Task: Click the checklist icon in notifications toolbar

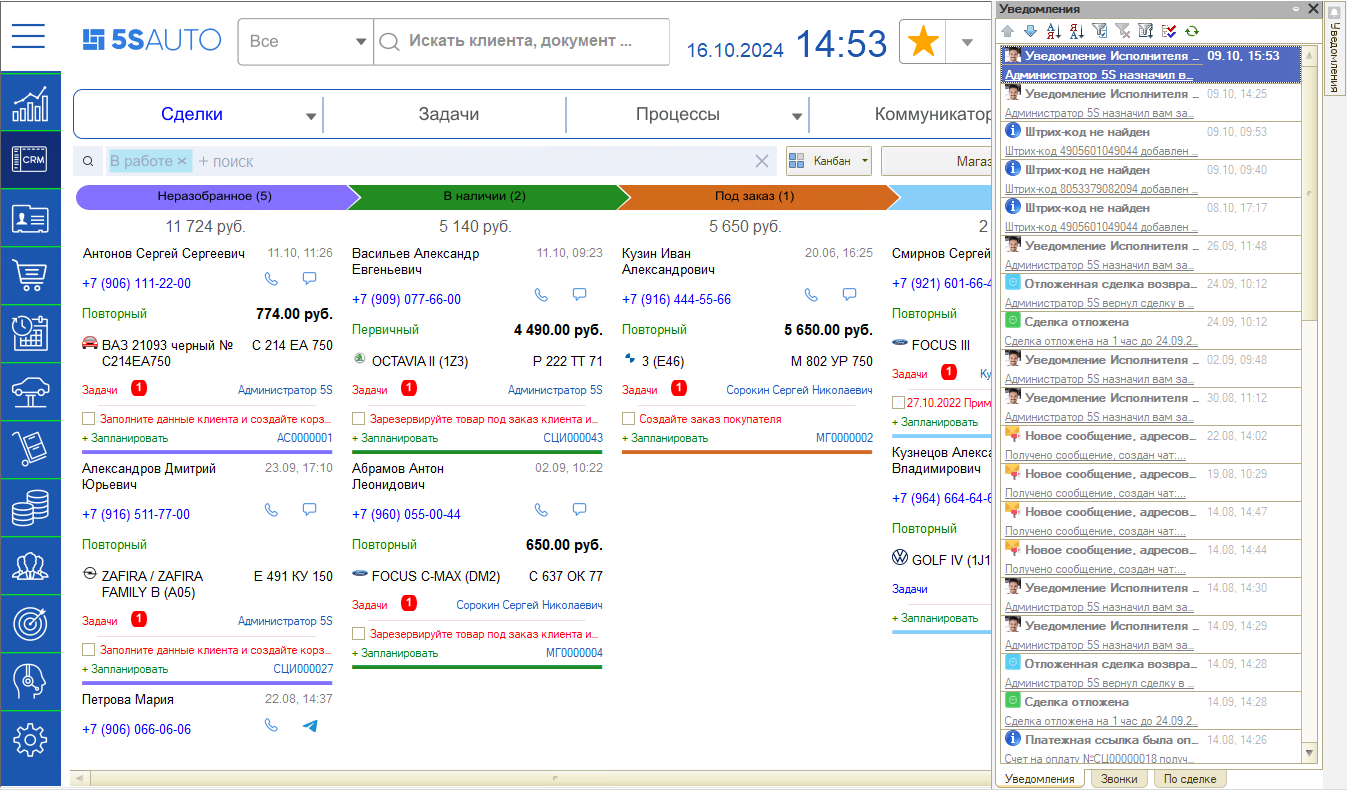Action: click(1169, 31)
